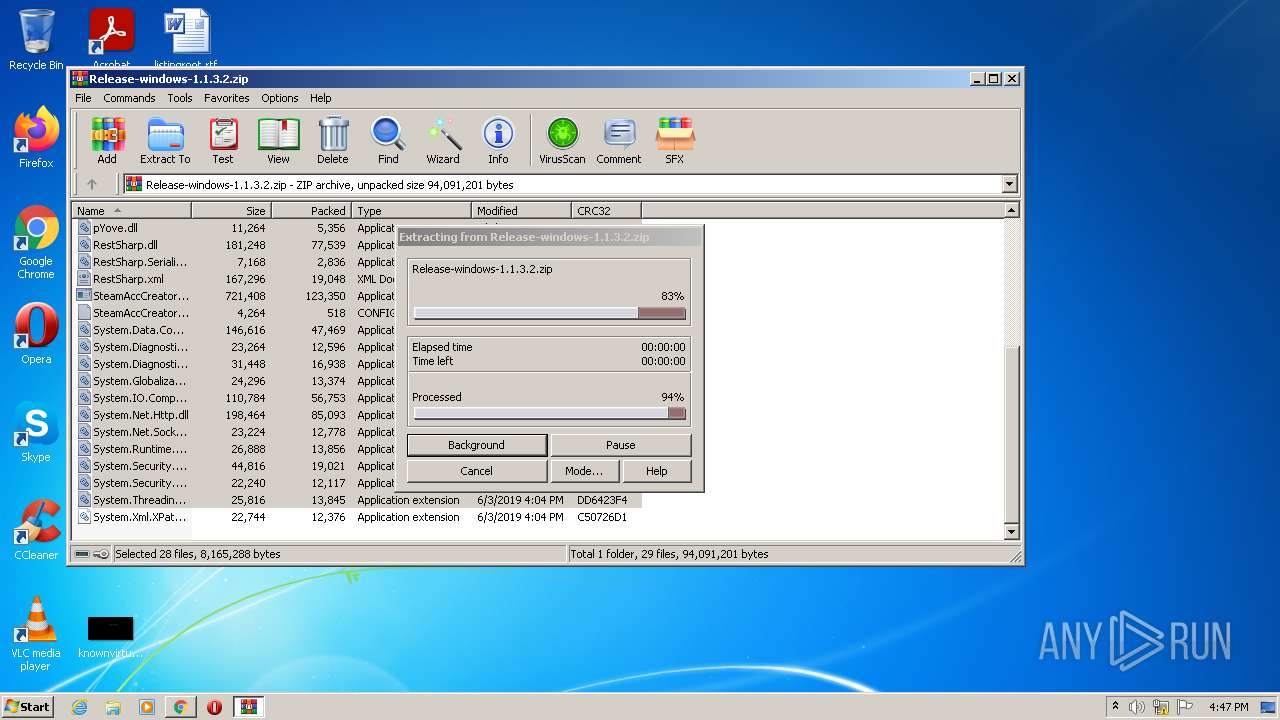Screen dimensions: 1280x720
Task: Select System.Xml.XPath file row
Action: pyautogui.click(x=139, y=517)
